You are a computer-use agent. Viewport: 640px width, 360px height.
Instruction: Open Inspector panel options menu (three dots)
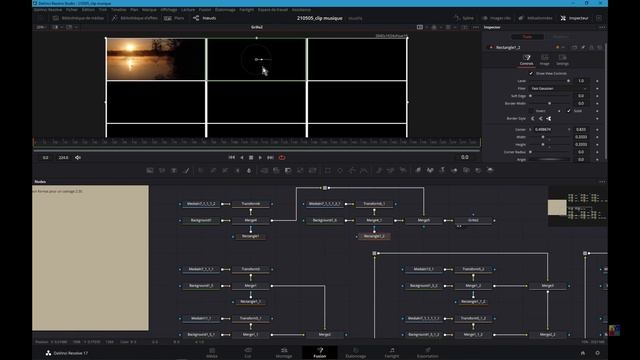pos(602,27)
